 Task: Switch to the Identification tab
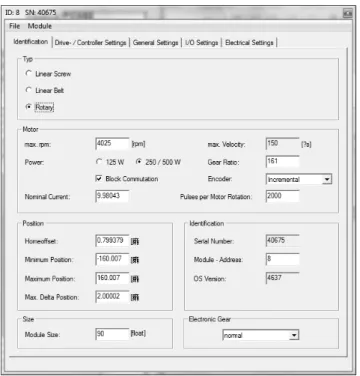click(31, 42)
